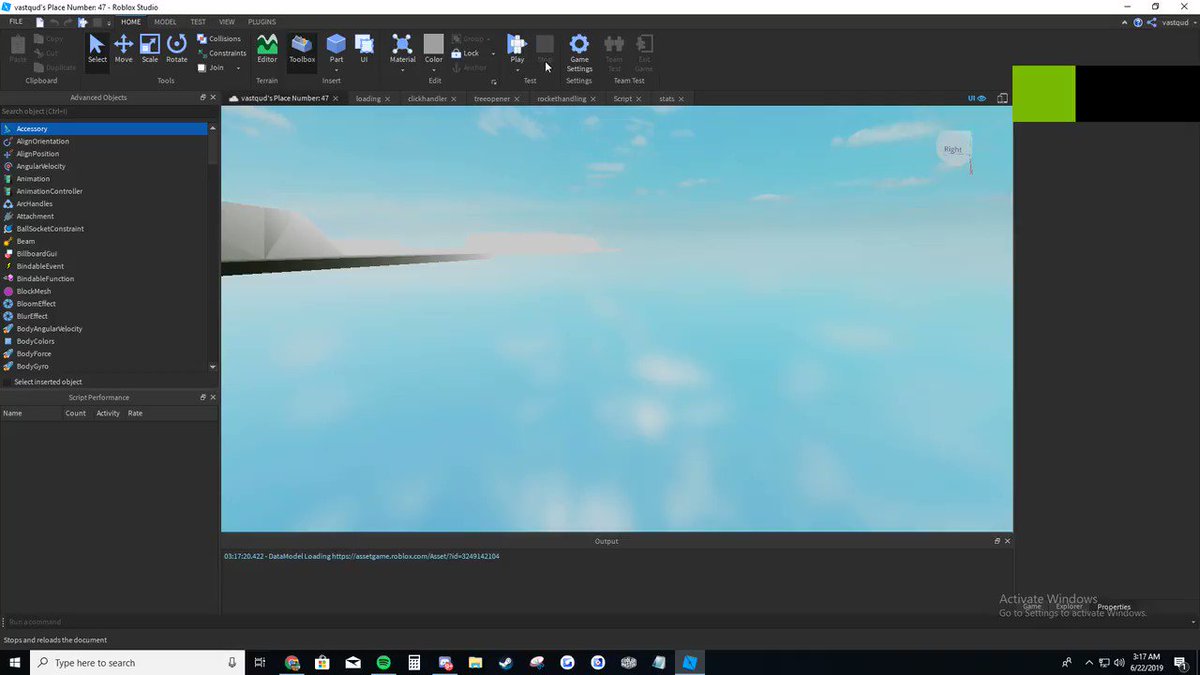Open the rockethandling script tab
Image resolution: width=1200 pixels, height=675 pixels.
pyautogui.click(x=561, y=99)
